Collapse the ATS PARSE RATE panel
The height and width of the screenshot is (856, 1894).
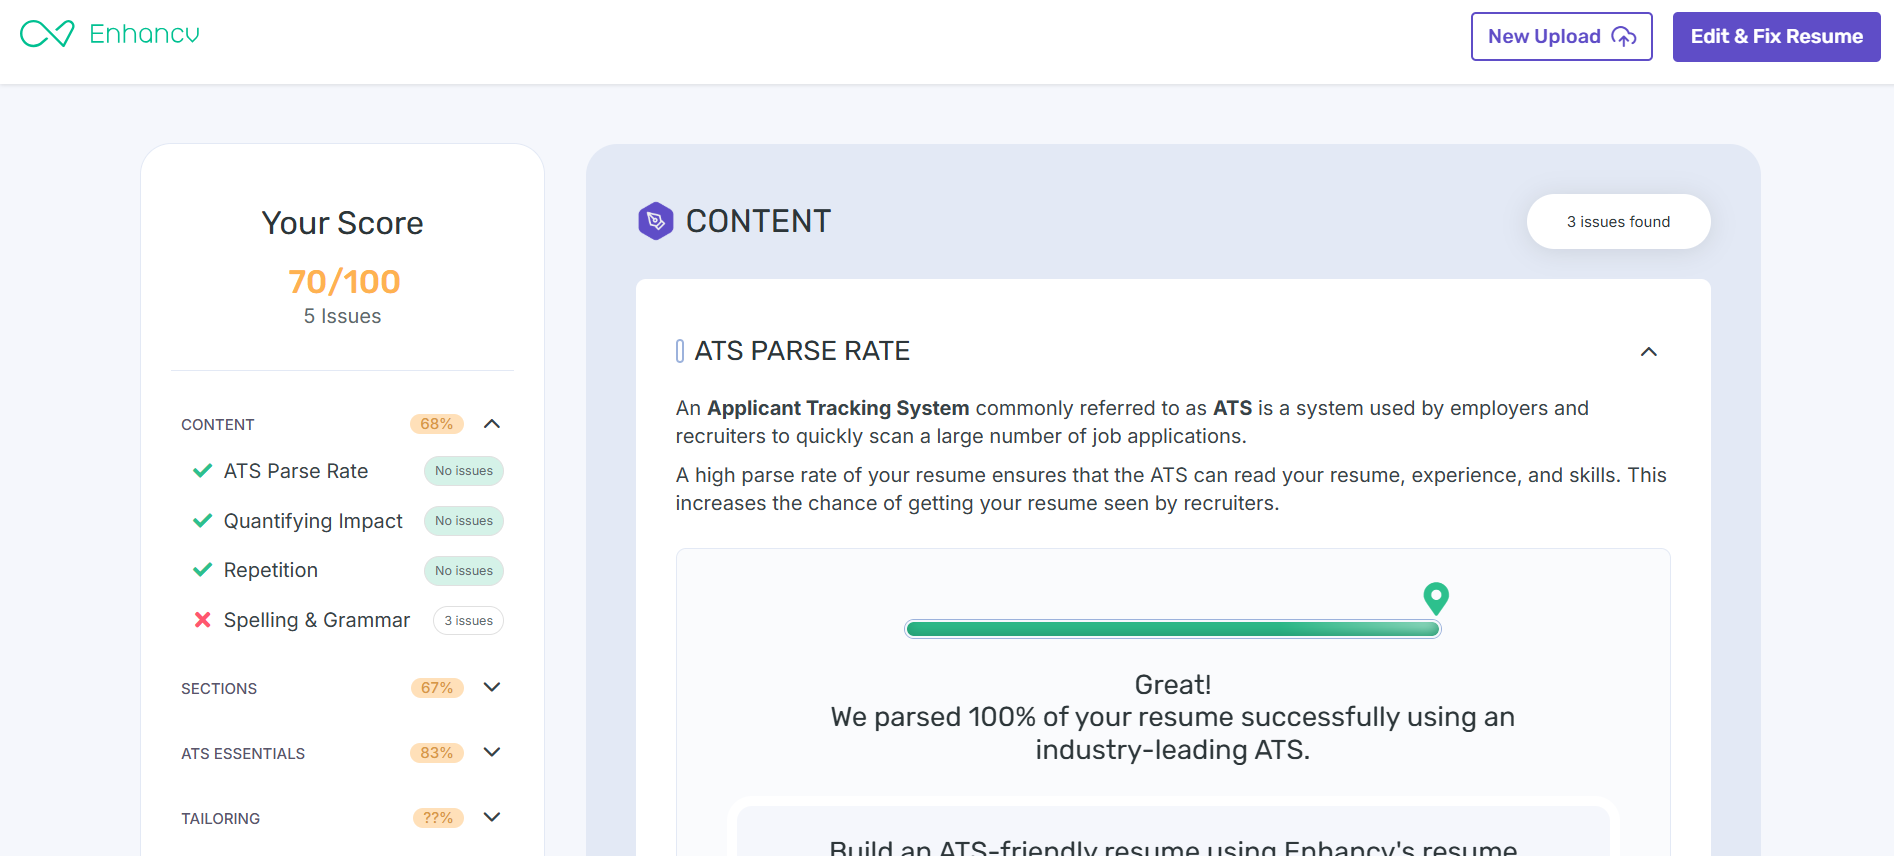1649,352
